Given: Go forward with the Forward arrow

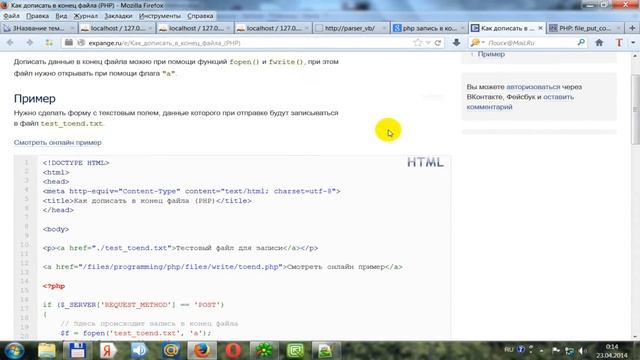Looking at the screenshot, I should [30, 42].
